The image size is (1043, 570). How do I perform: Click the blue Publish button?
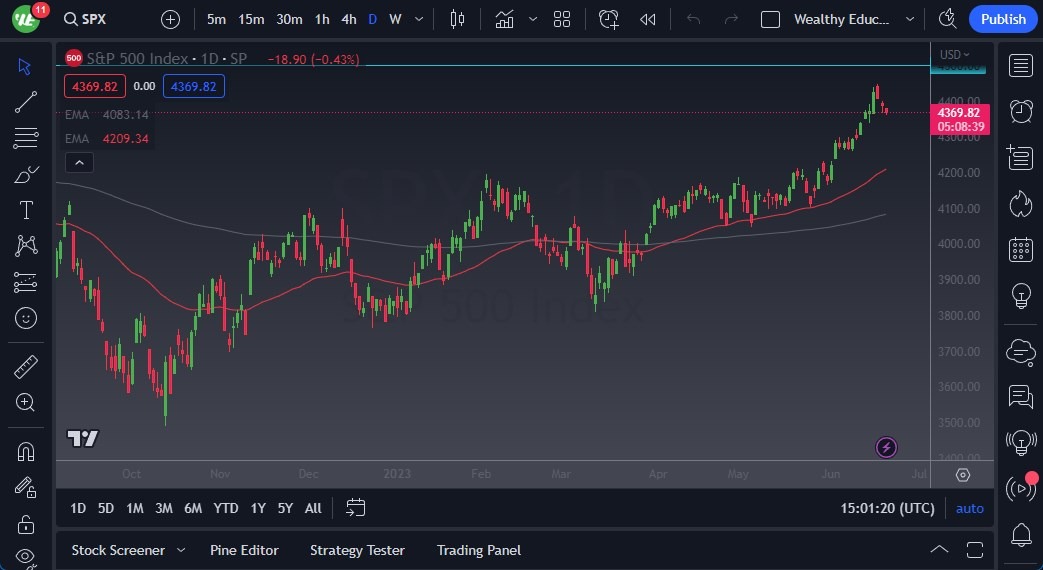tap(1002, 19)
